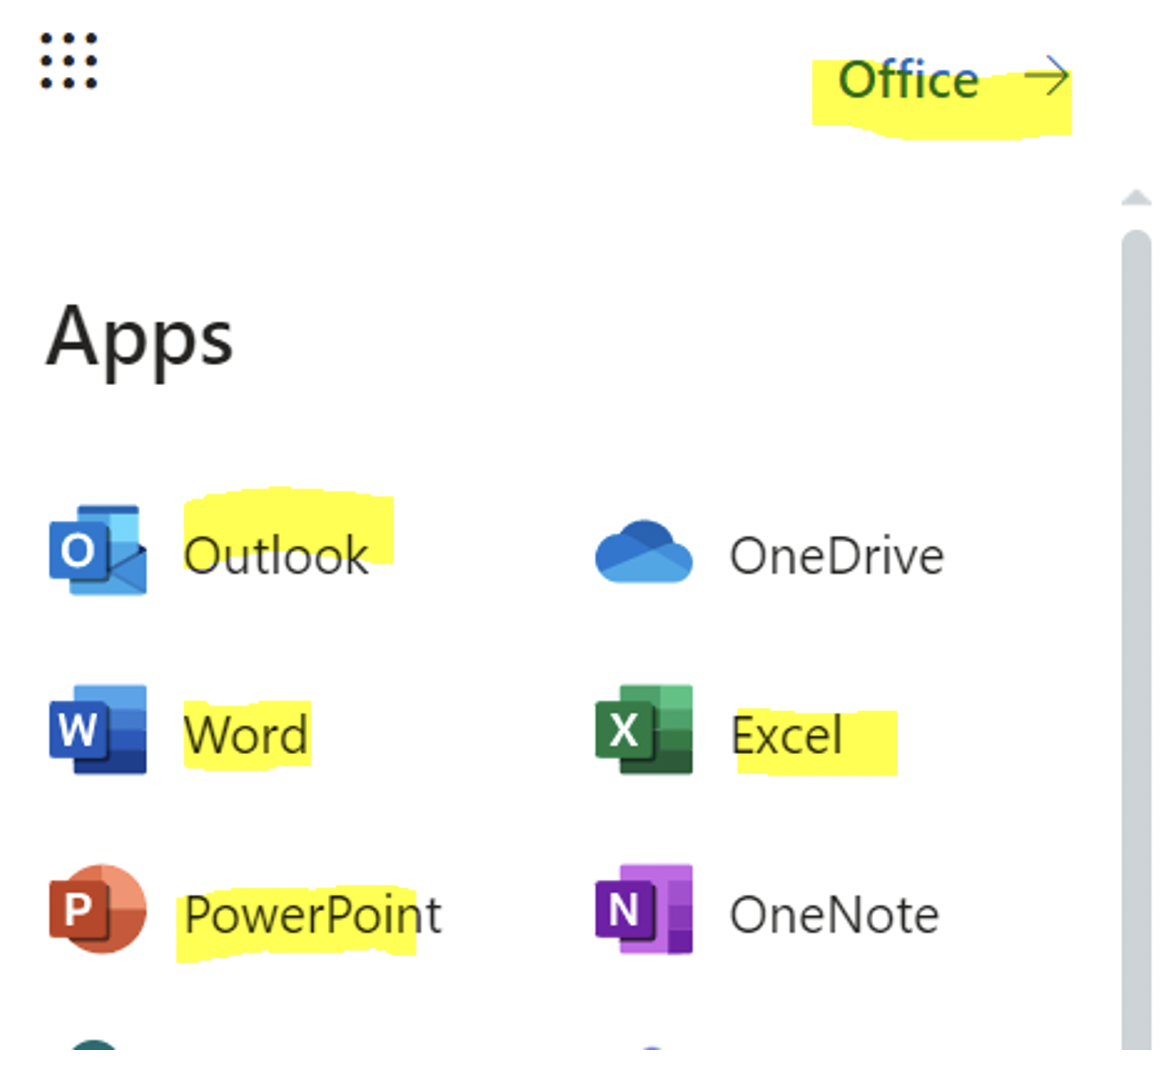The image size is (1174, 1088).
Task: Click the highlighted Excel label
Action: click(x=787, y=733)
